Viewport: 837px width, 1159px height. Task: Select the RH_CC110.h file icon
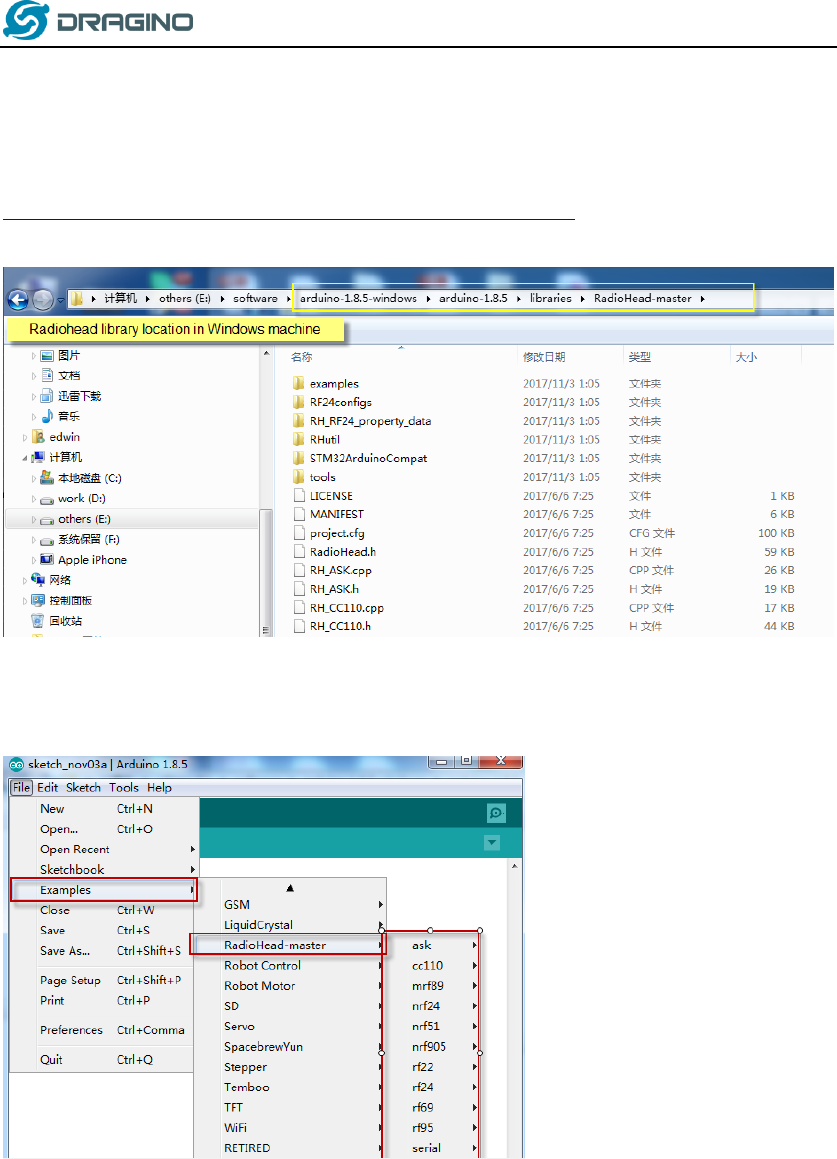coord(299,626)
